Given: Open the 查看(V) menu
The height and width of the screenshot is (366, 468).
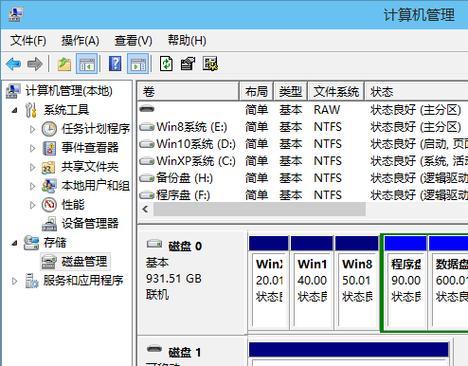Looking at the screenshot, I should pos(133,41).
